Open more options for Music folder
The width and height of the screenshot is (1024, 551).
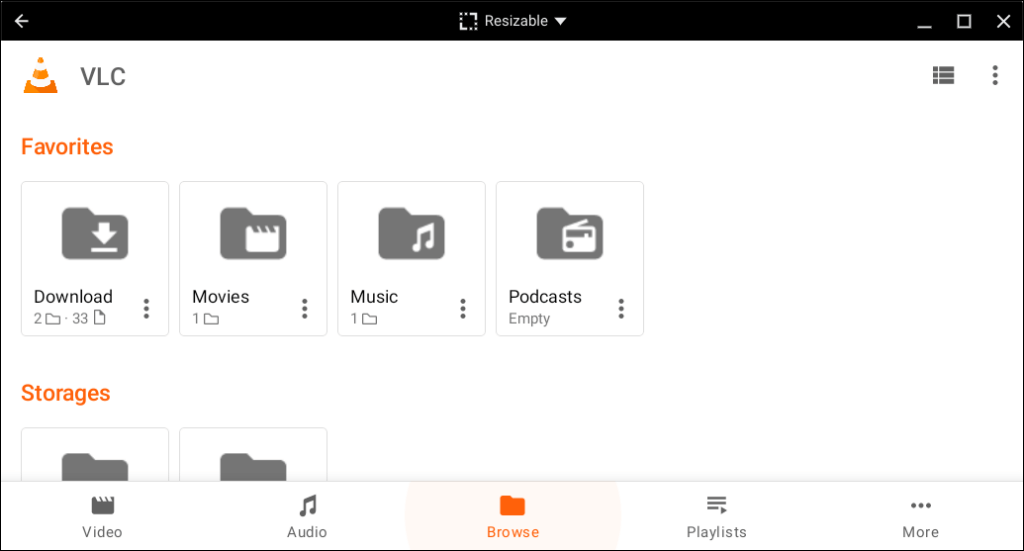[x=462, y=308]
